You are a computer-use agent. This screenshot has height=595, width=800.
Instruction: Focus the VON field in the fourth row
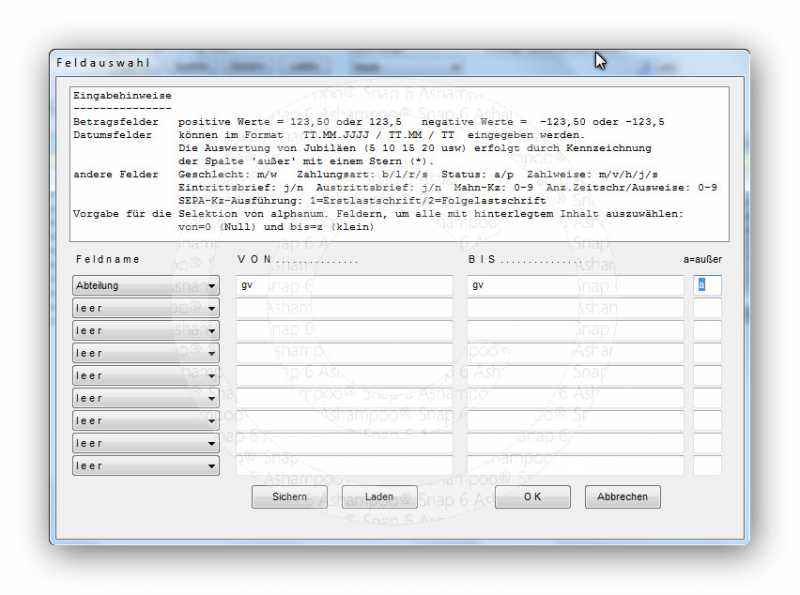(344, 353)
